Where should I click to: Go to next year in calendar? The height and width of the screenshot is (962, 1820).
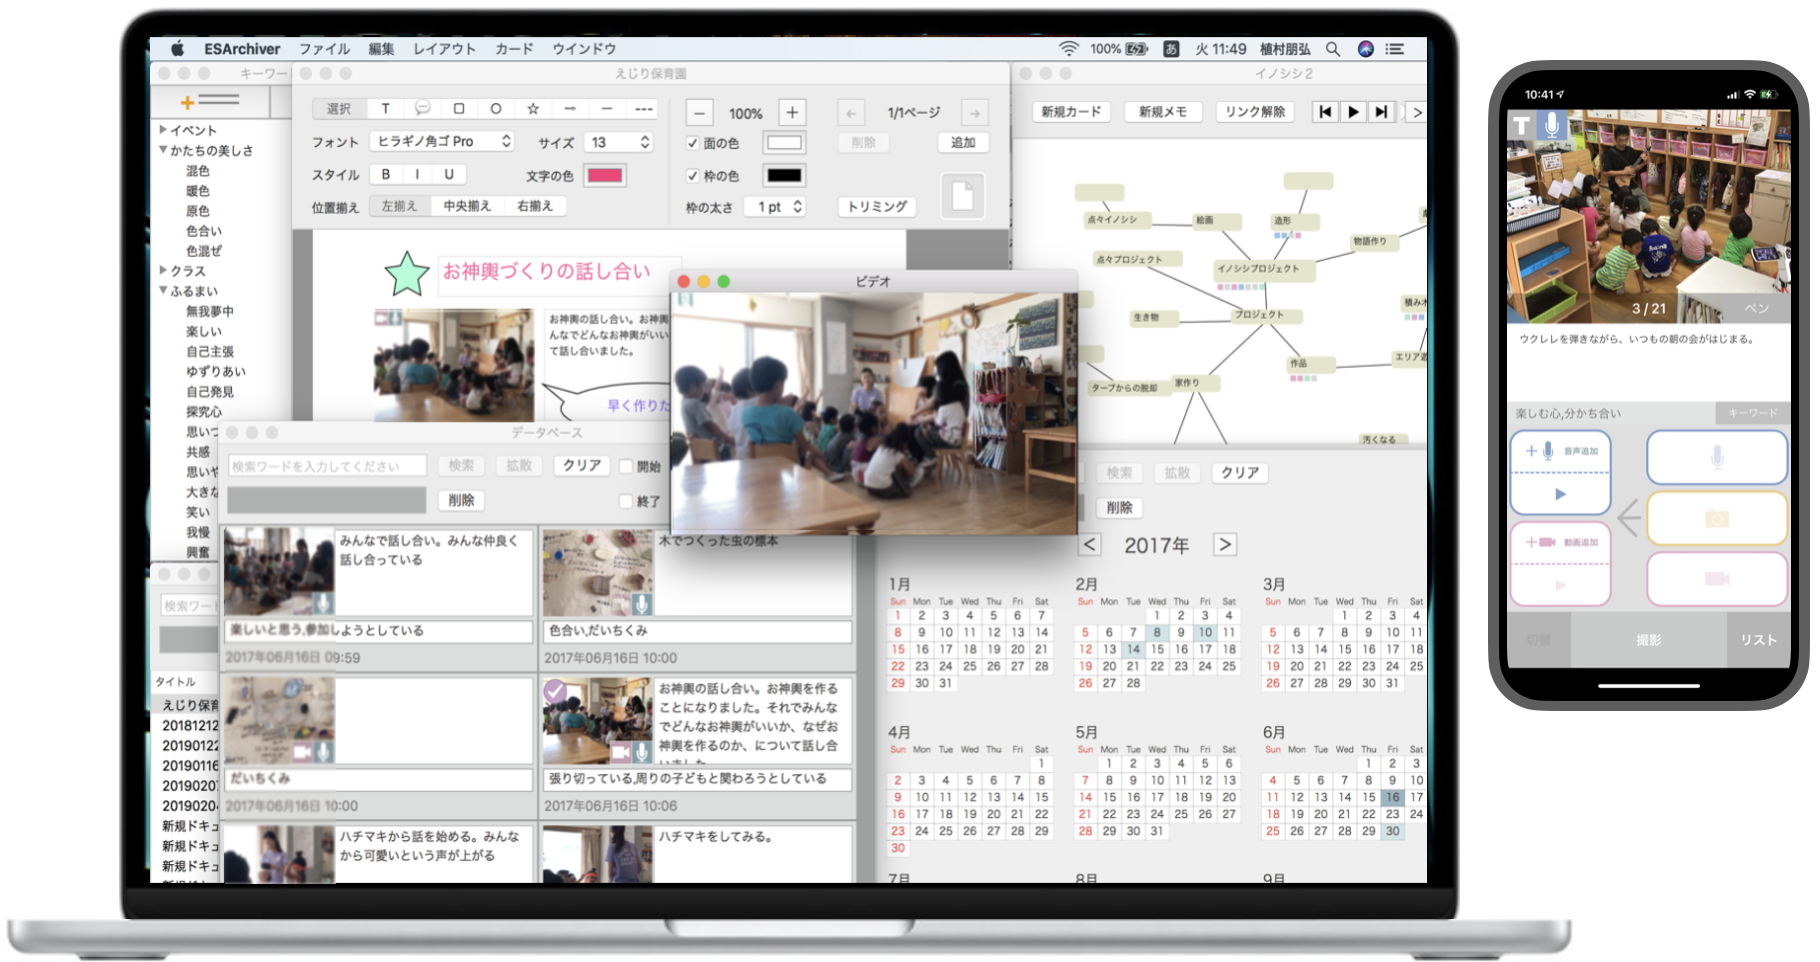coord(1225,545)
